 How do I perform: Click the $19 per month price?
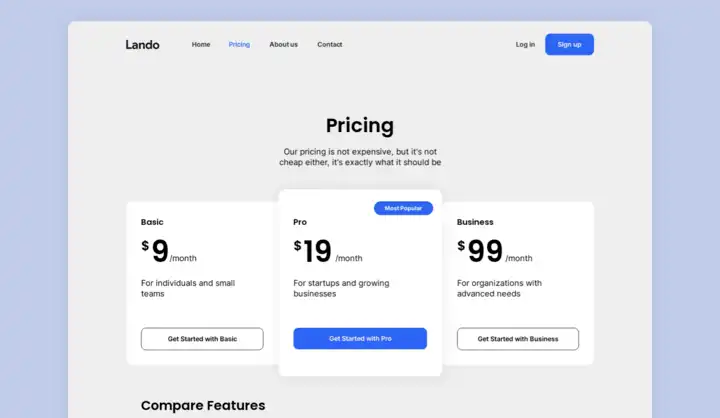[x=327, y=252]
